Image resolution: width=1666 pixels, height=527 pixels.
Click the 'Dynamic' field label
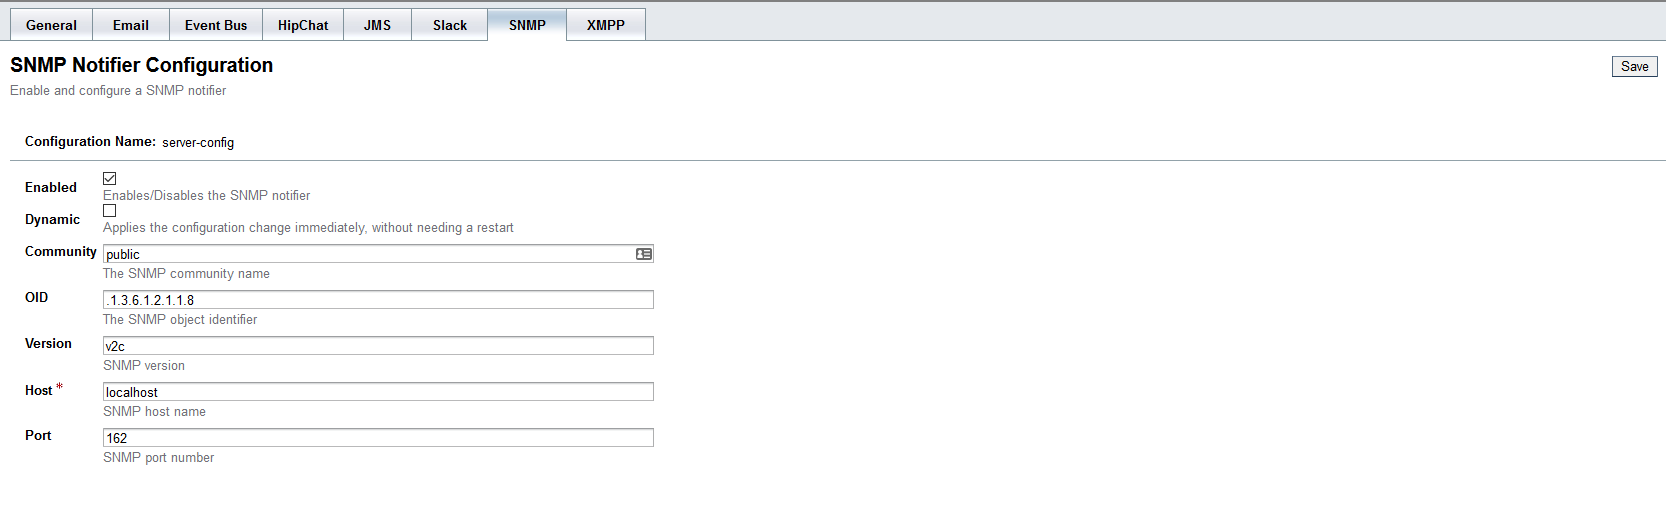tap(52, 219)
